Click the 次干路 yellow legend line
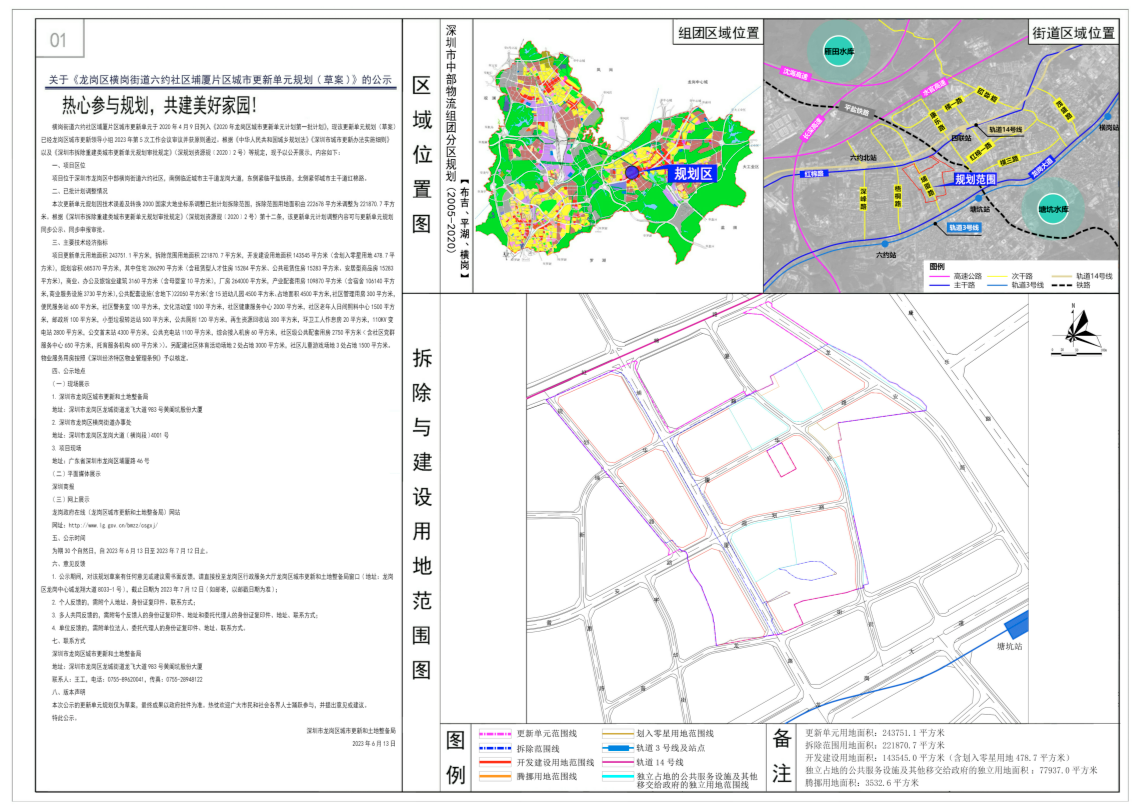This screenshot has height=810, width=1141. [997, 277]
